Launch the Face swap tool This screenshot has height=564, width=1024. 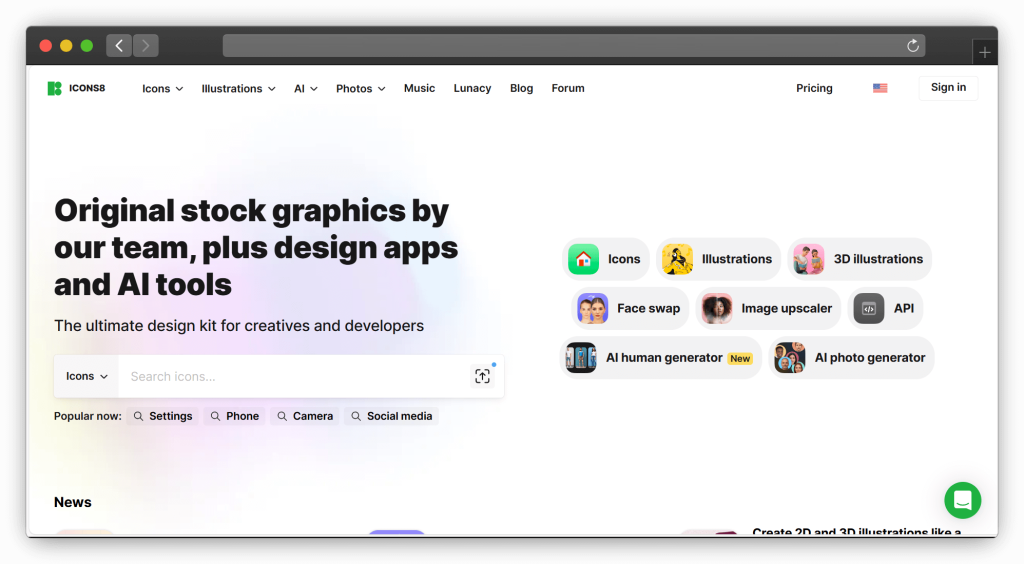pyautogui.click(x=630, y=308)
